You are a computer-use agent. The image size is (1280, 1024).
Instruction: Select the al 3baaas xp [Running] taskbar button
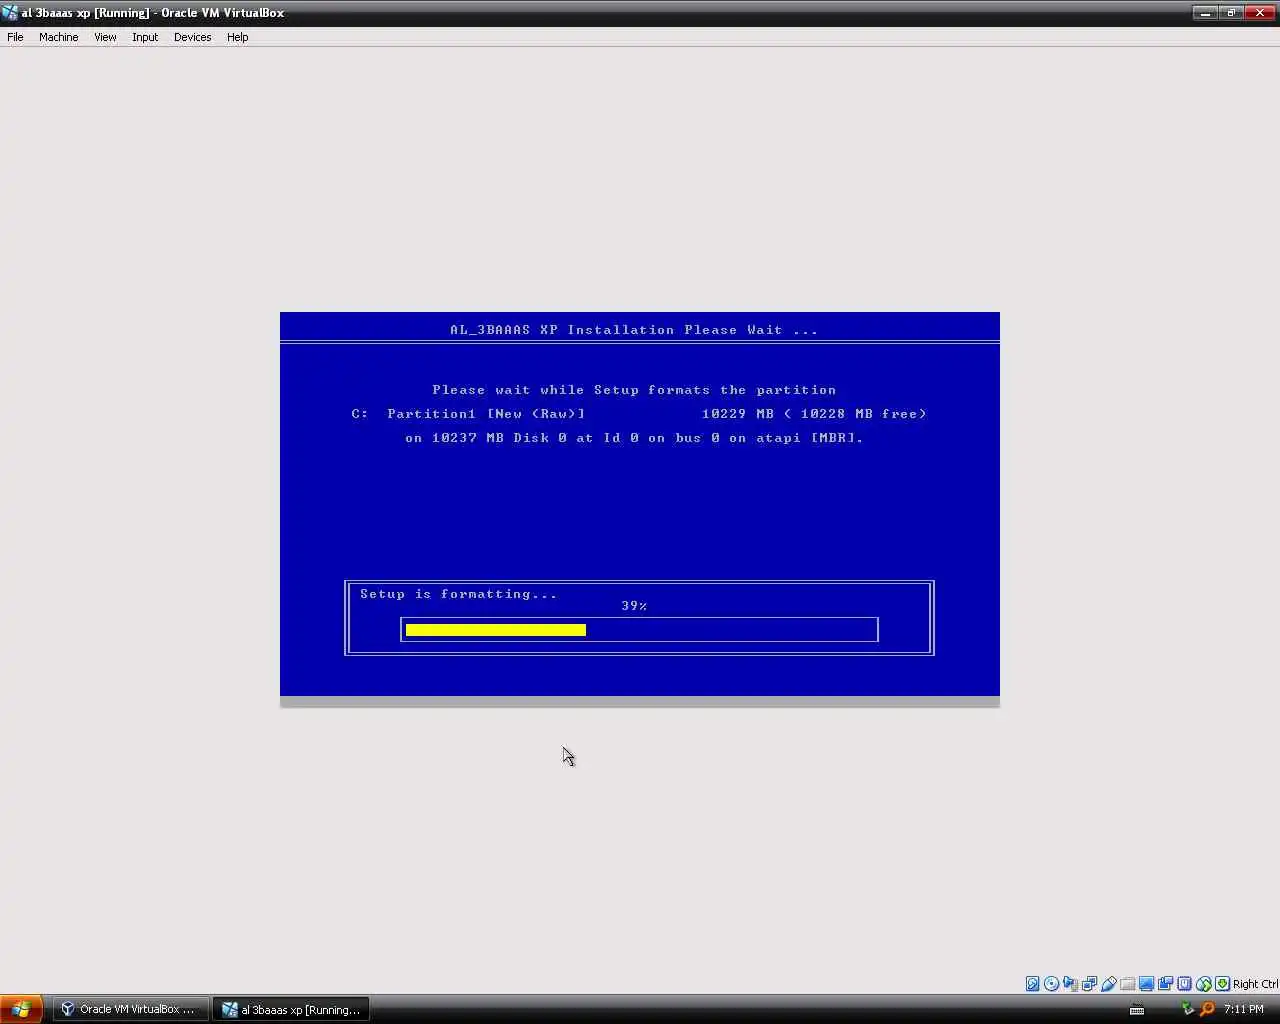tap(291, 1009)
